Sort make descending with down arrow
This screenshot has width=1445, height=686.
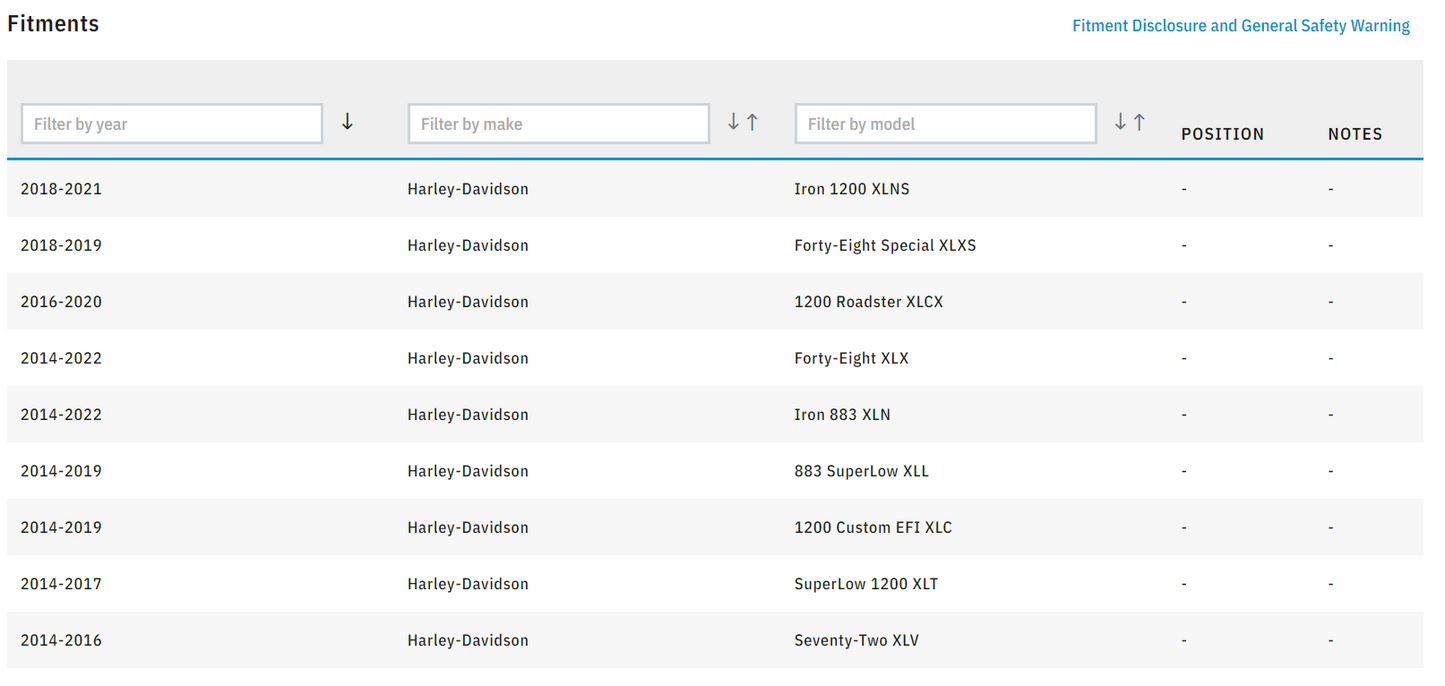[x=733, y=122]
